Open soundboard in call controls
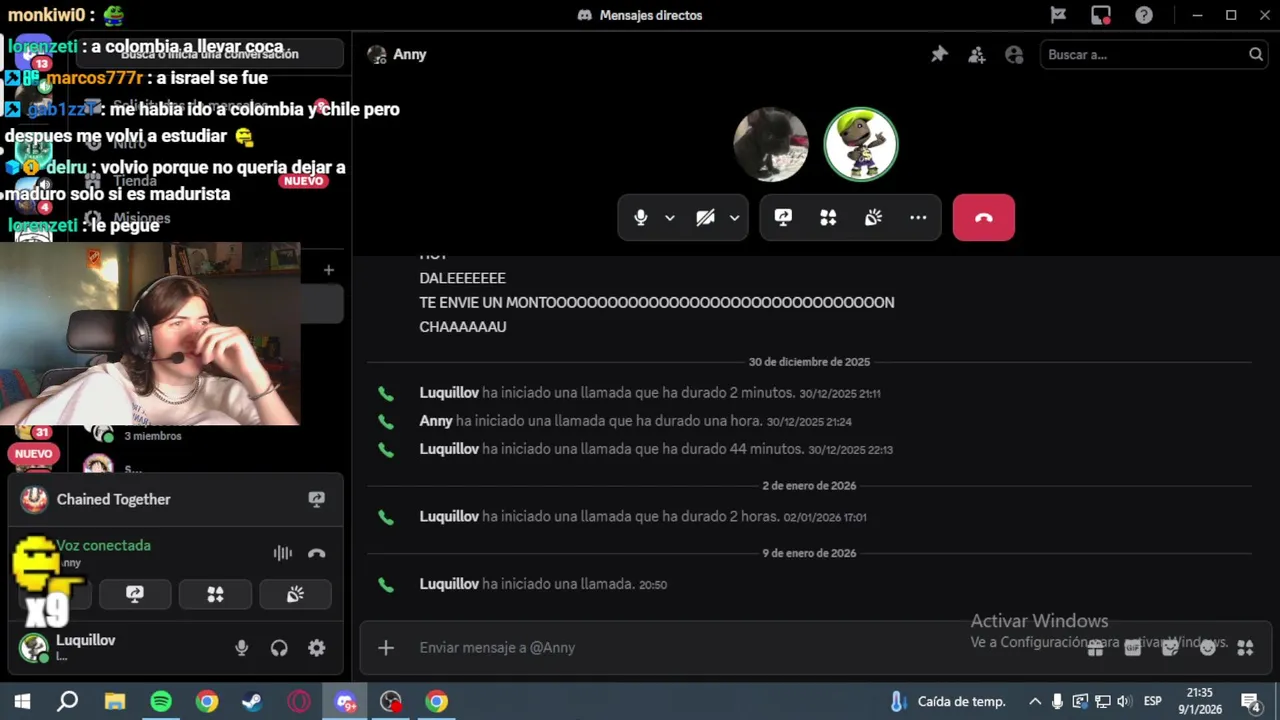 click(x=873, y=217)
